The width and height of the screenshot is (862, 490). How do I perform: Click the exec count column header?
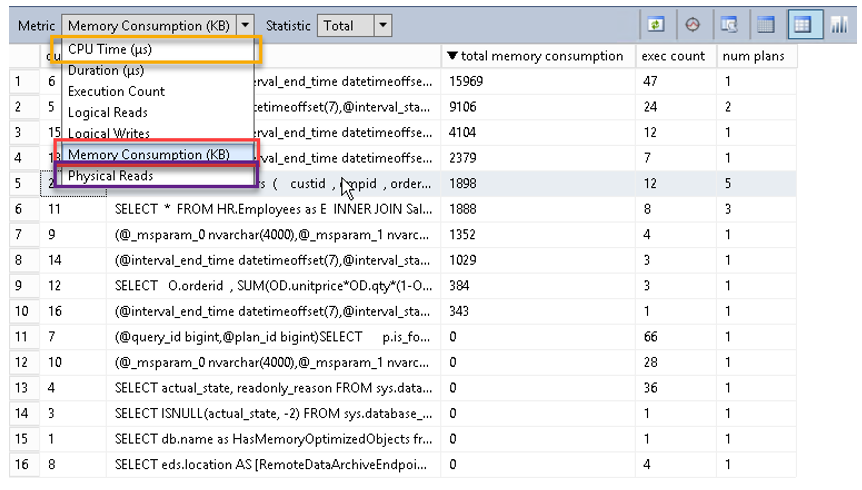tap(672, 56)
